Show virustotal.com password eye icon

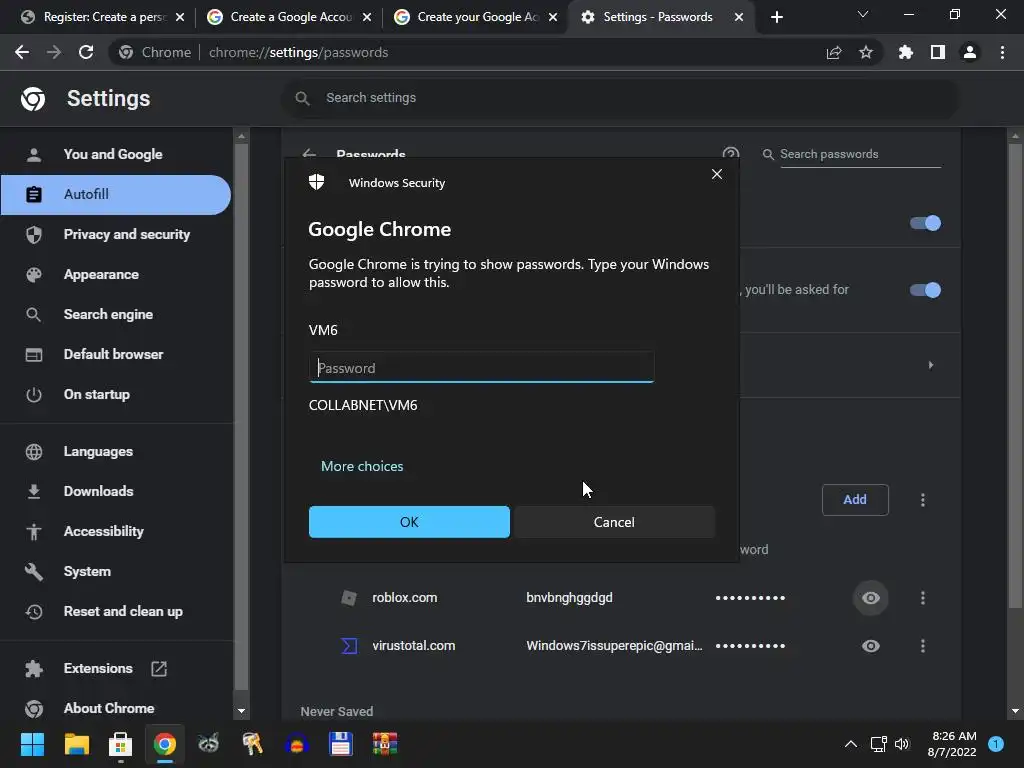click(871, 646)
